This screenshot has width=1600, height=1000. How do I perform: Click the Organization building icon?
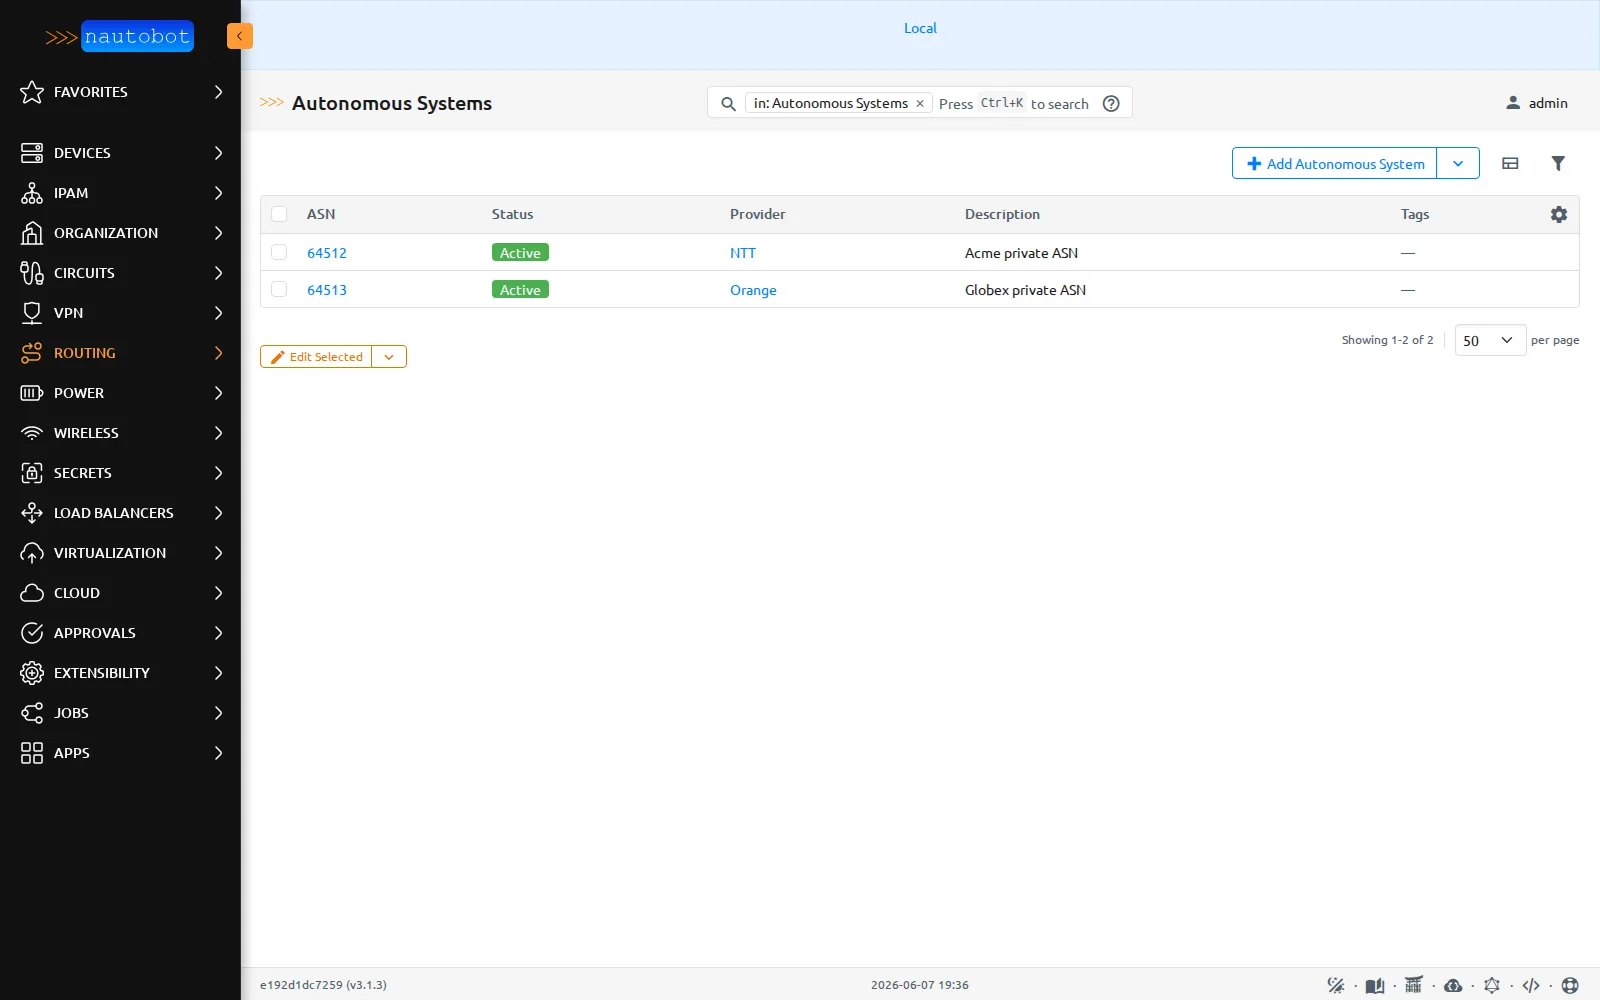tap(32, 233)
